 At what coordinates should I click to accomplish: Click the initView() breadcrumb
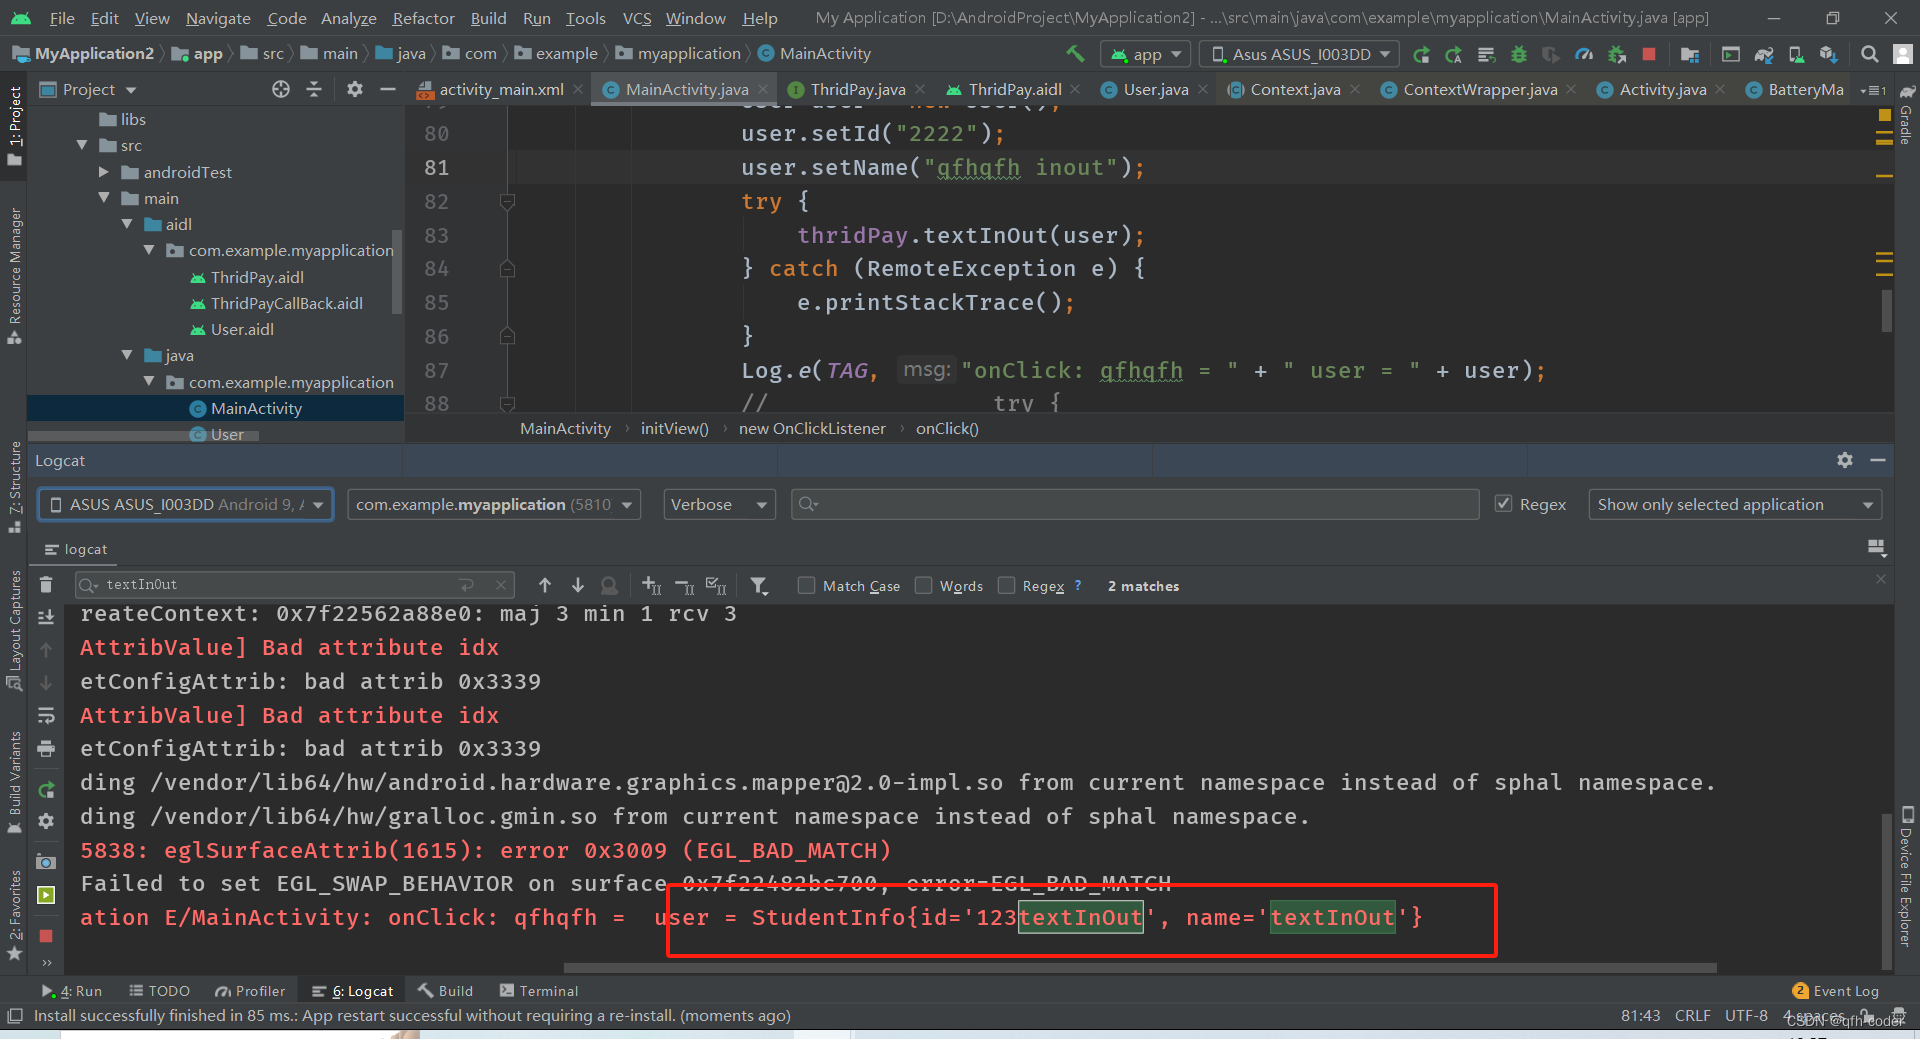(x=674, y=428)
